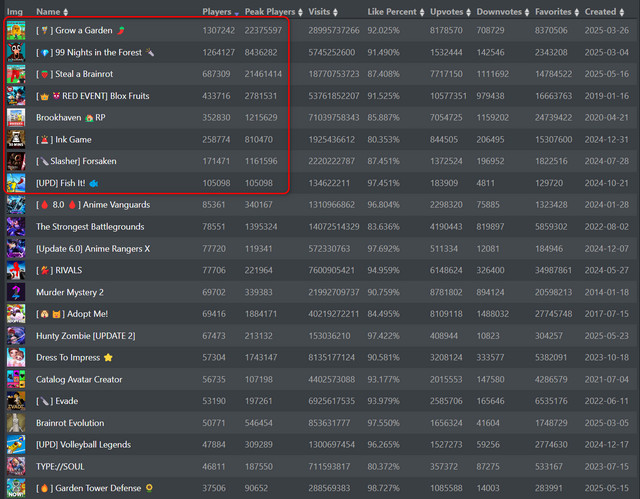Sort table by Players column
This screenshot has height=499, width=640.
220,12
